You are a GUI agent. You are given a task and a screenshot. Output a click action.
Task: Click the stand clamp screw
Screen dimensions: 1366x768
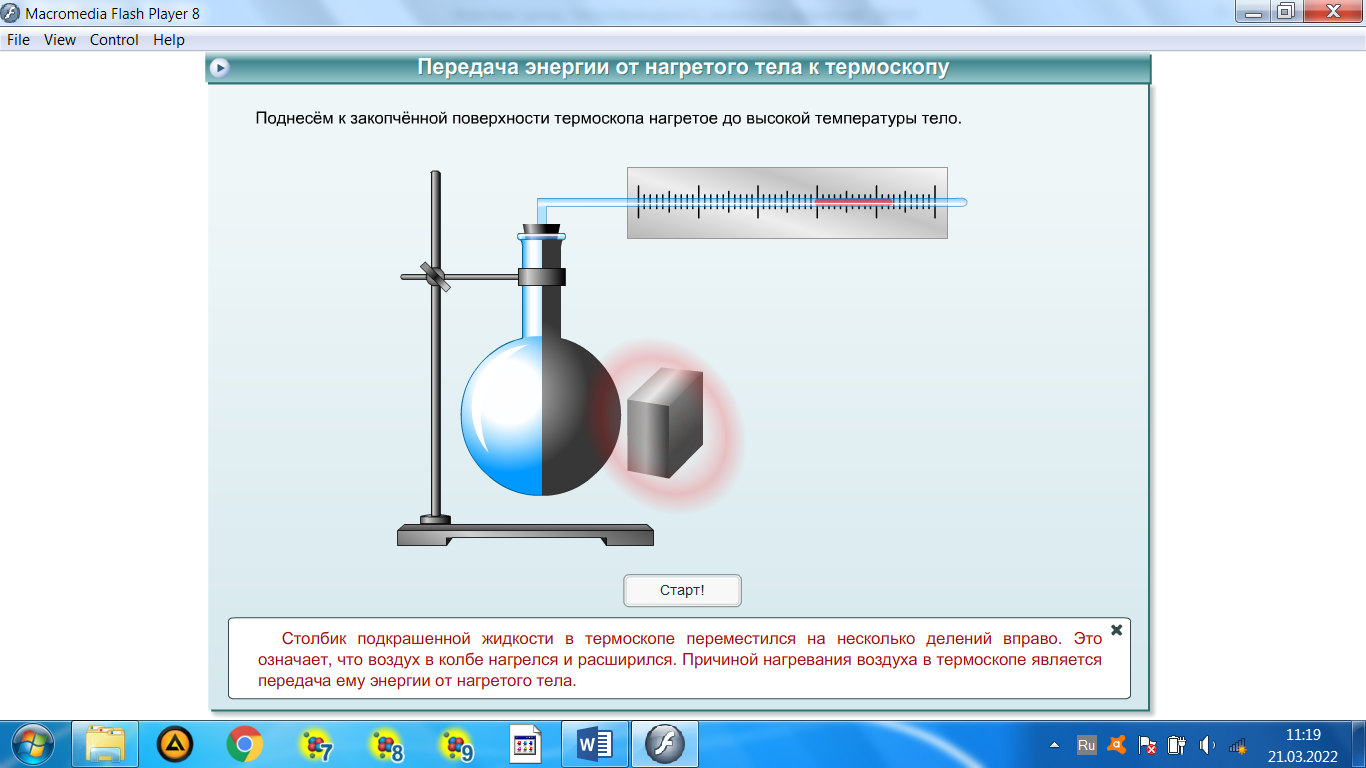tap(435, 276)
